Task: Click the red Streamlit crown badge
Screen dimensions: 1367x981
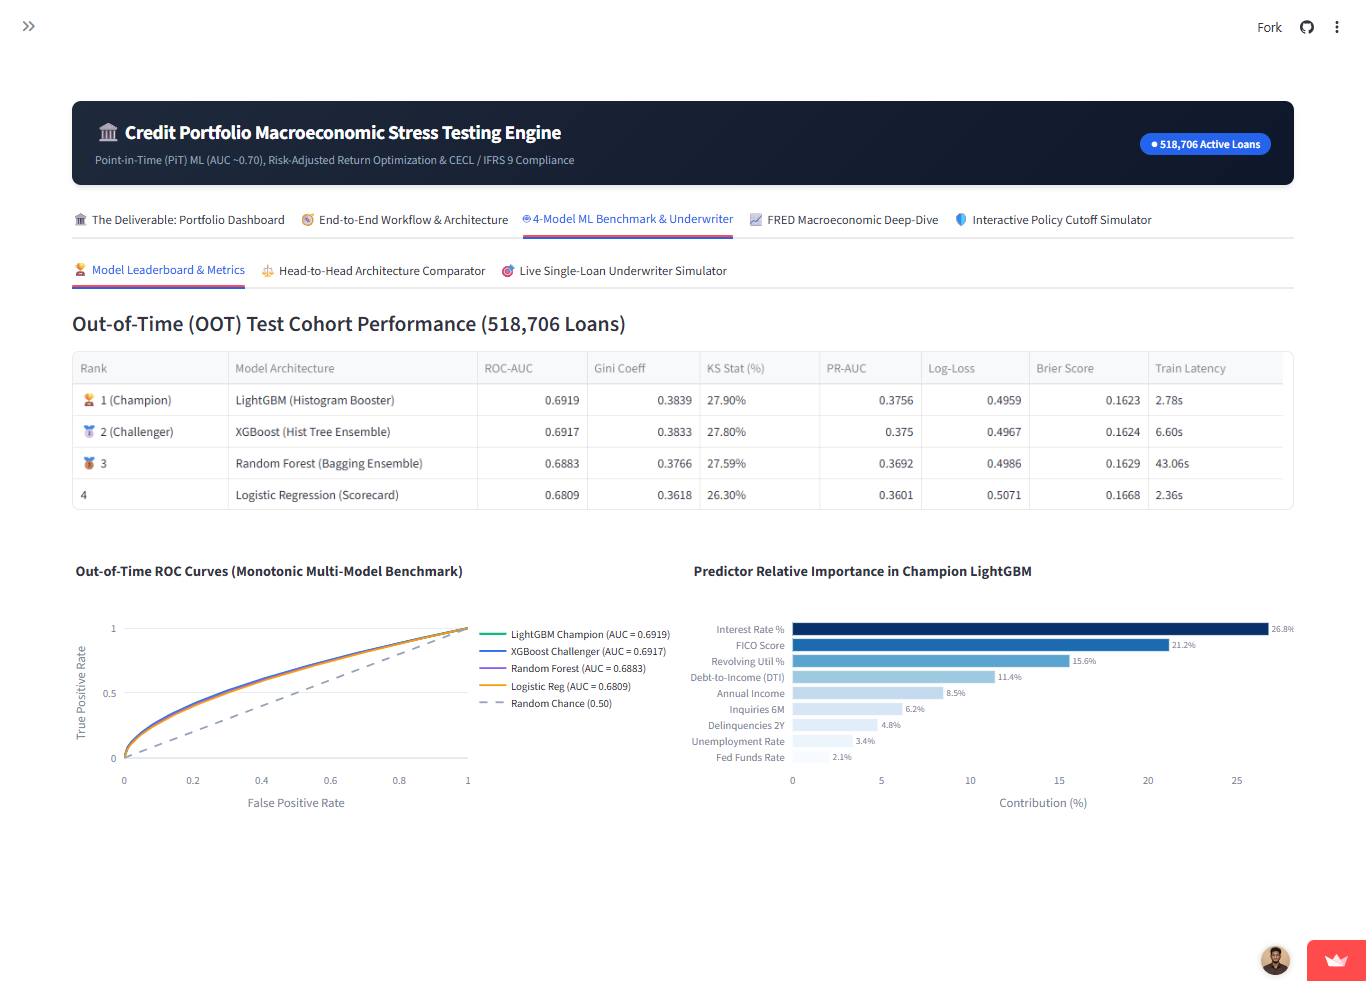Action: pos(1336,960)
